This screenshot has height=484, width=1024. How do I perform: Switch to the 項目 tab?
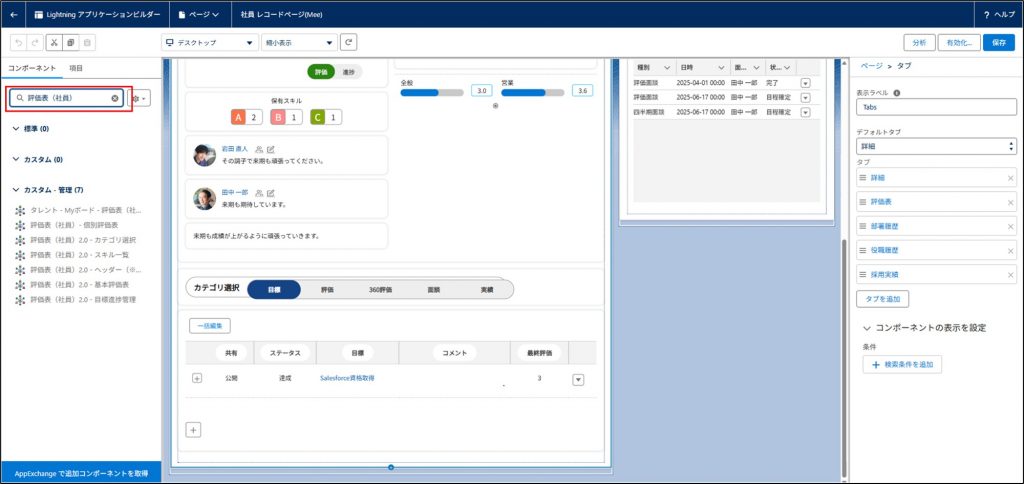76,67
